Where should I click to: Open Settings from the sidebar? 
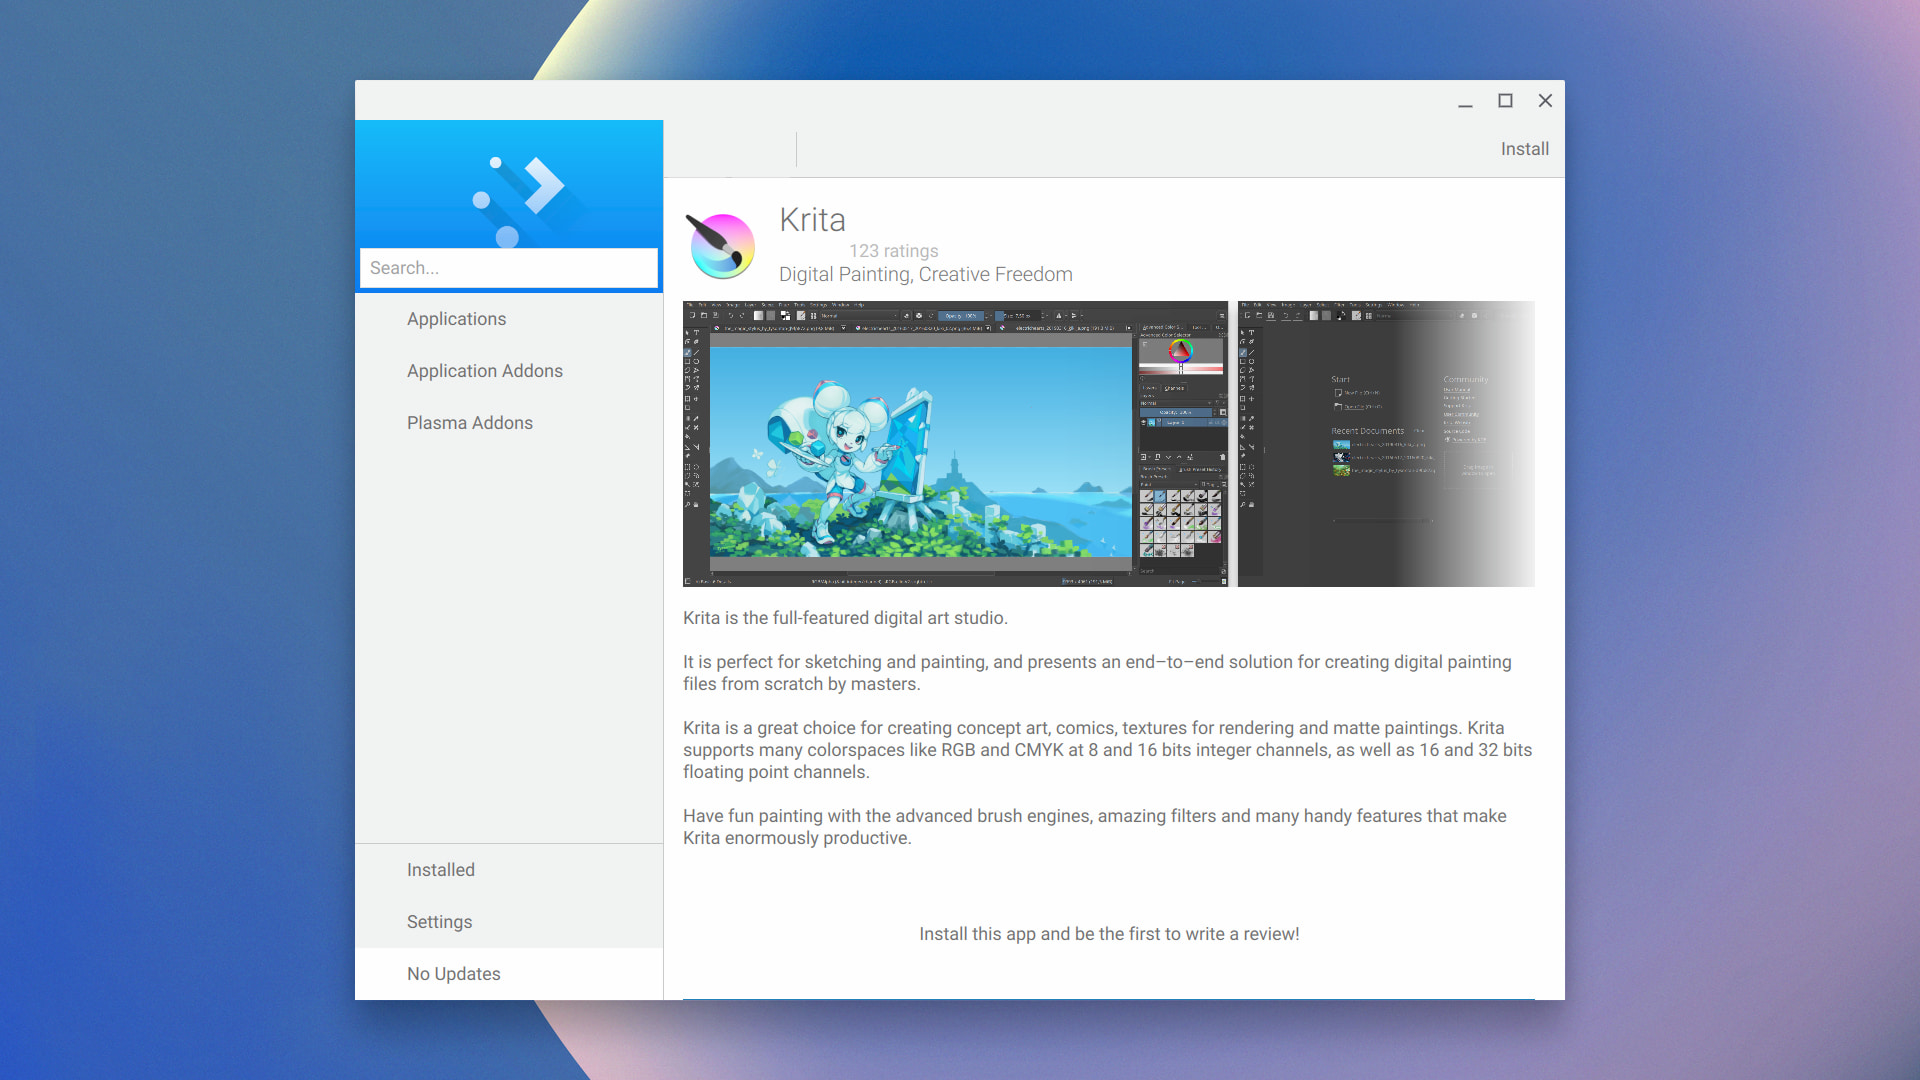tap(439, 921)
